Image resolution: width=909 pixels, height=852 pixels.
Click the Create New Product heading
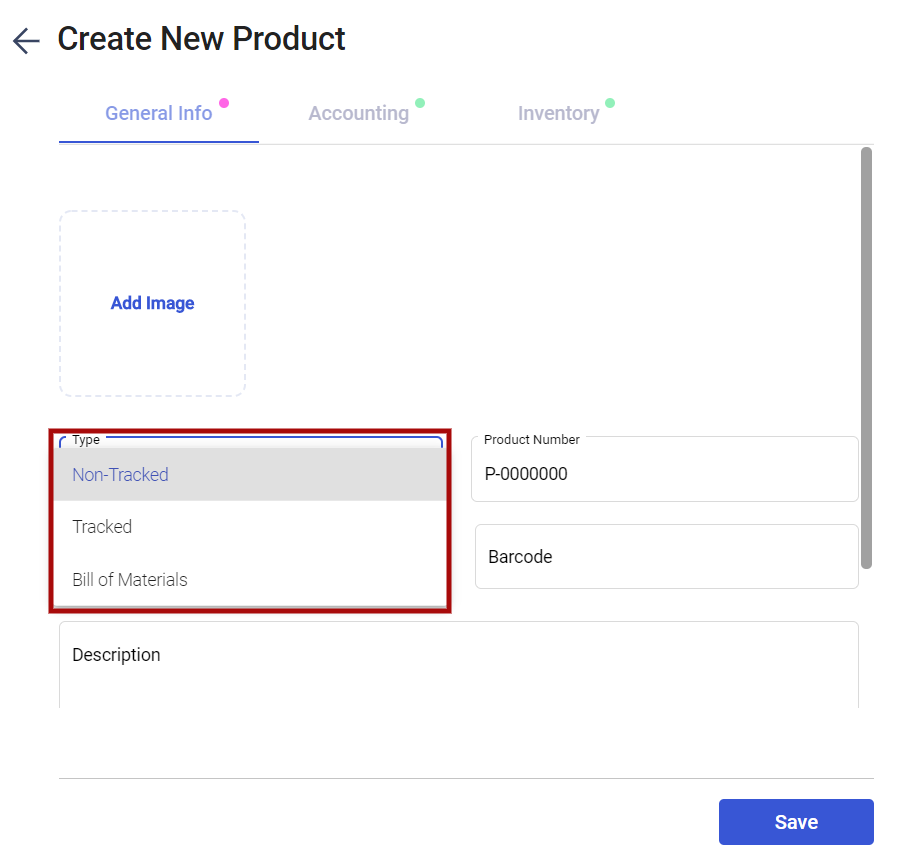click(201, 39)
